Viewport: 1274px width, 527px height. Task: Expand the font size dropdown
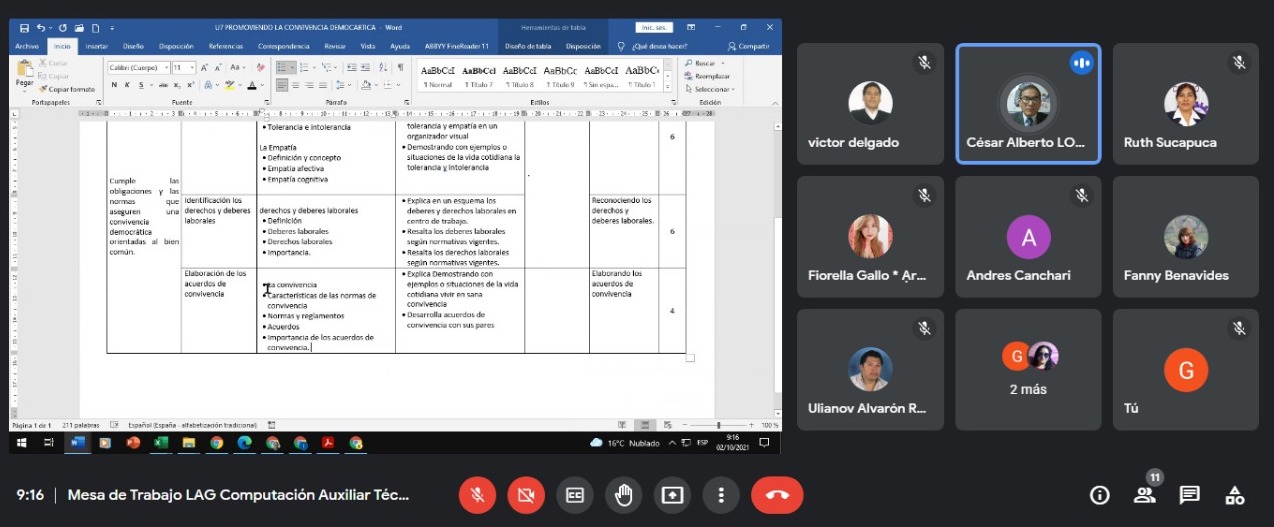pyautogui.click(x=192, y=68)
